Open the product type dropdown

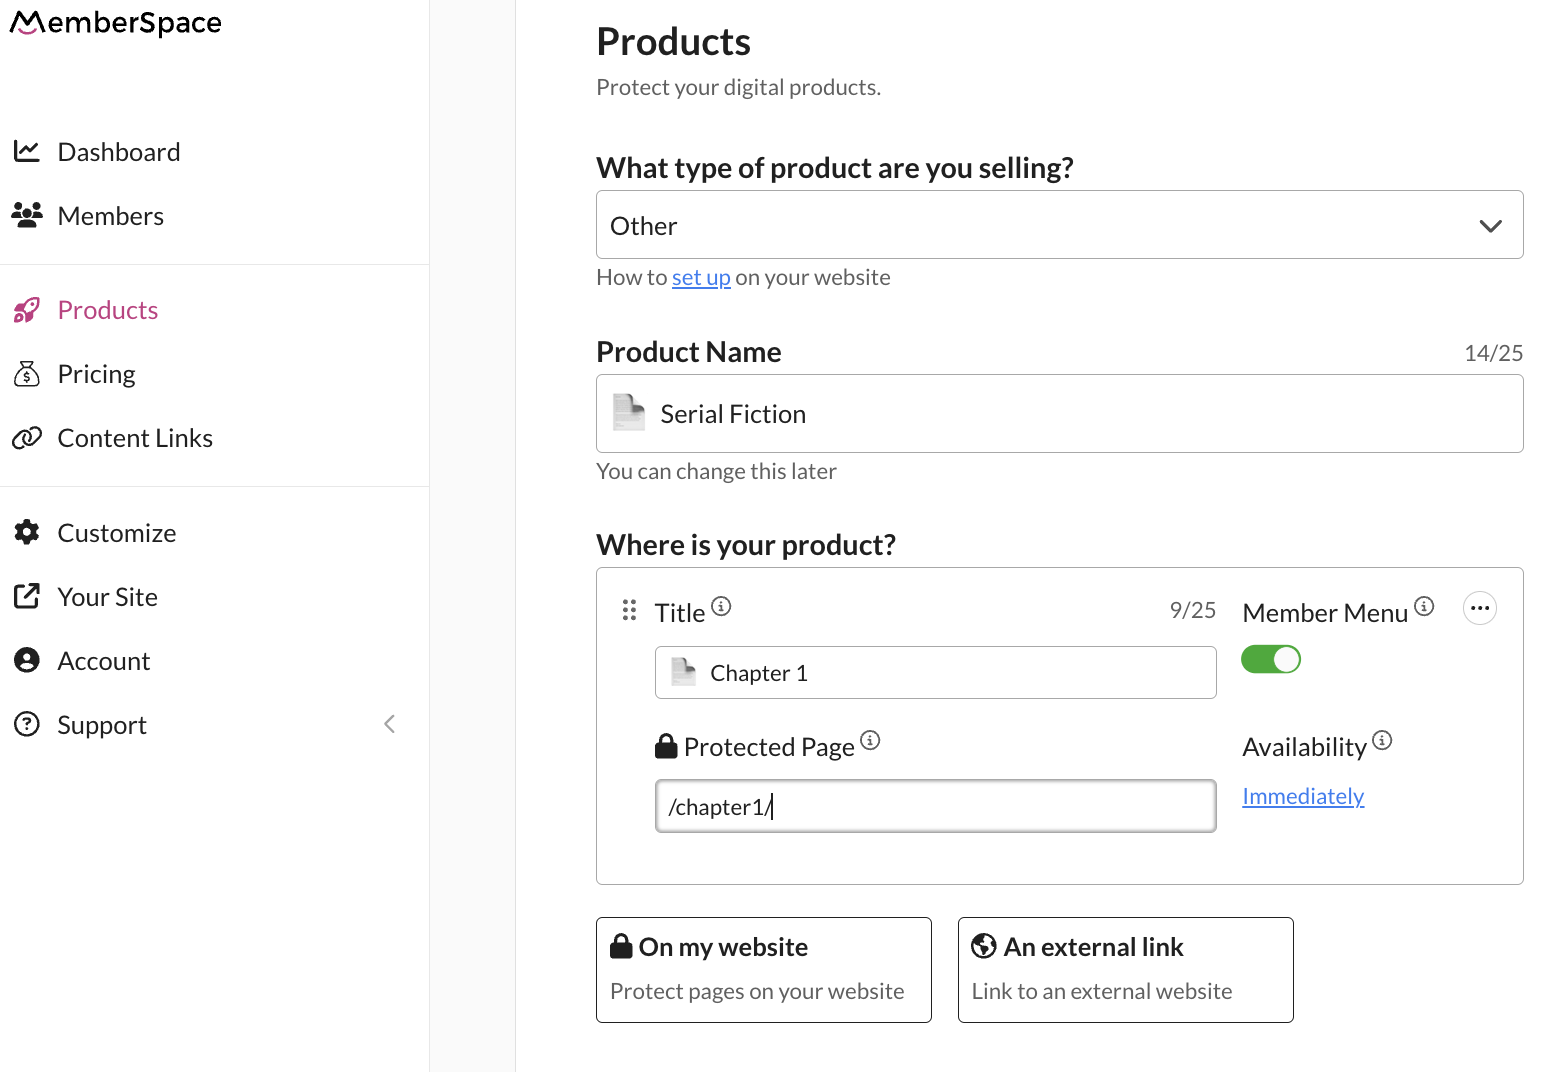click(1059, 225)
